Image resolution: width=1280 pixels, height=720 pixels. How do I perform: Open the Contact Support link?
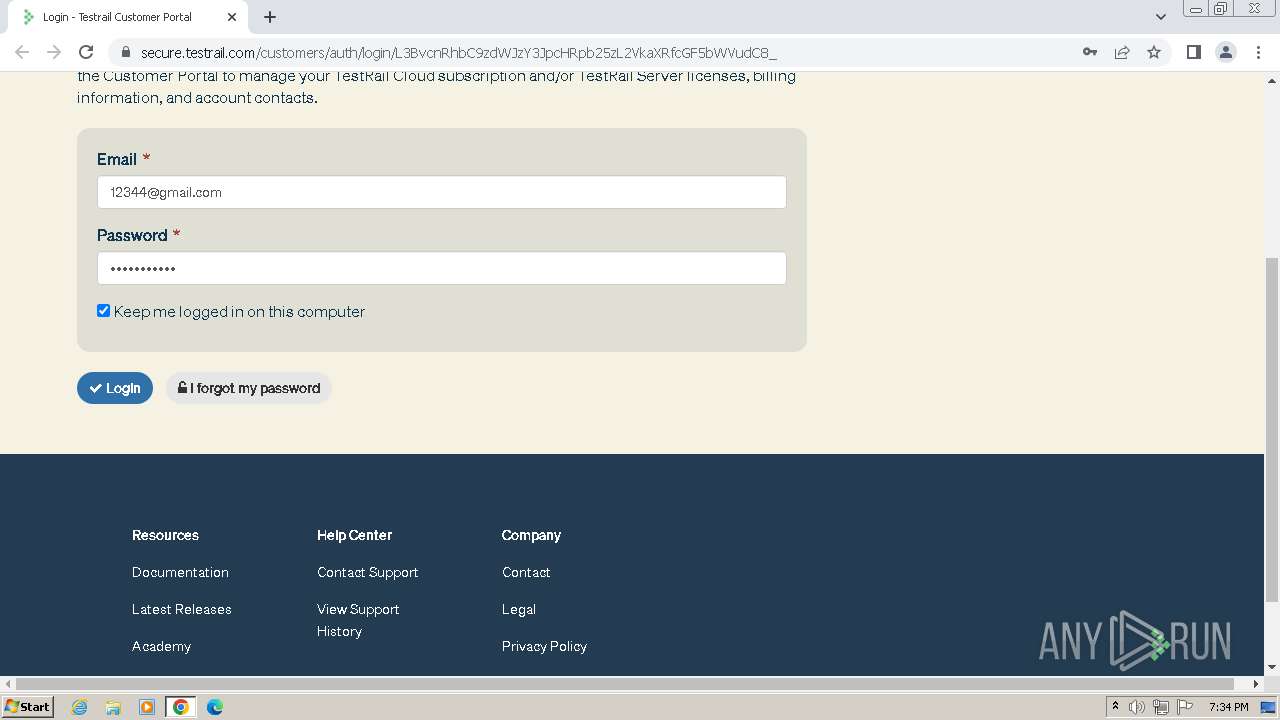click(x=367, y=572)
